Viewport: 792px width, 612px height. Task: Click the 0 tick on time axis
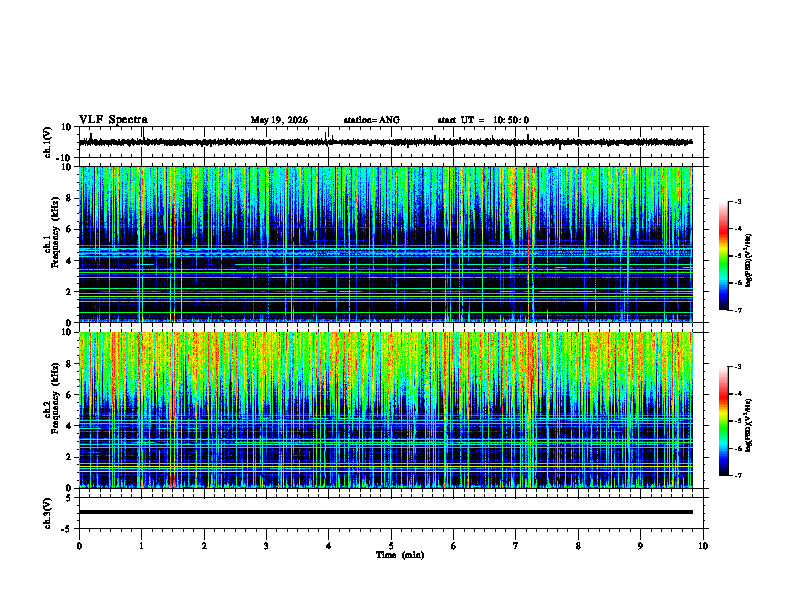79,546
